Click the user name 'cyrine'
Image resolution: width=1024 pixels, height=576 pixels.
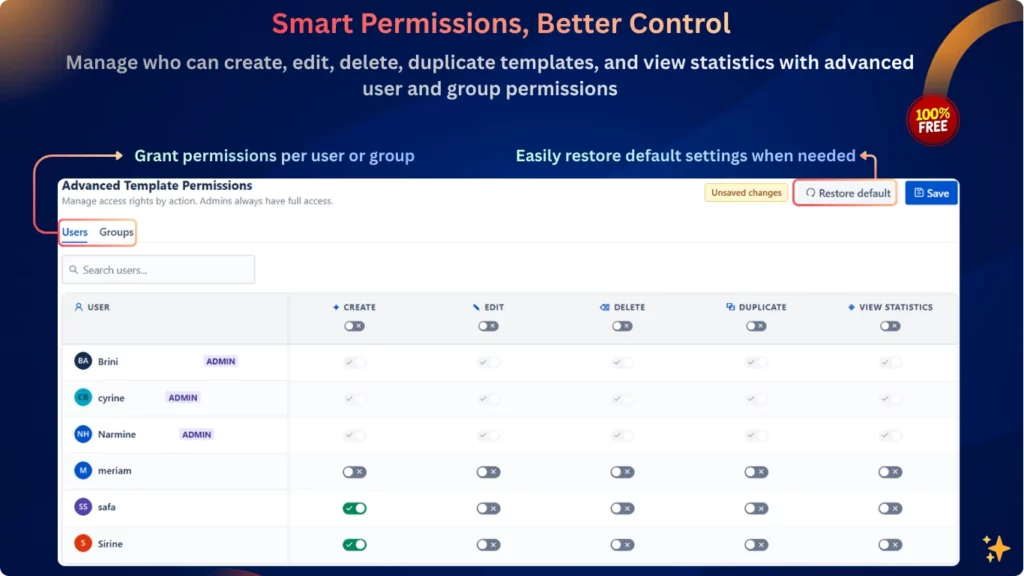111,398
